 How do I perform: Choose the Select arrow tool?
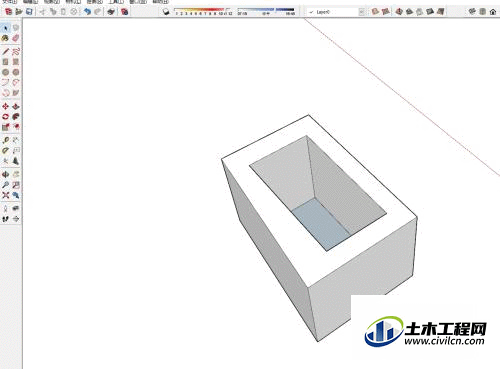[6, 28]
